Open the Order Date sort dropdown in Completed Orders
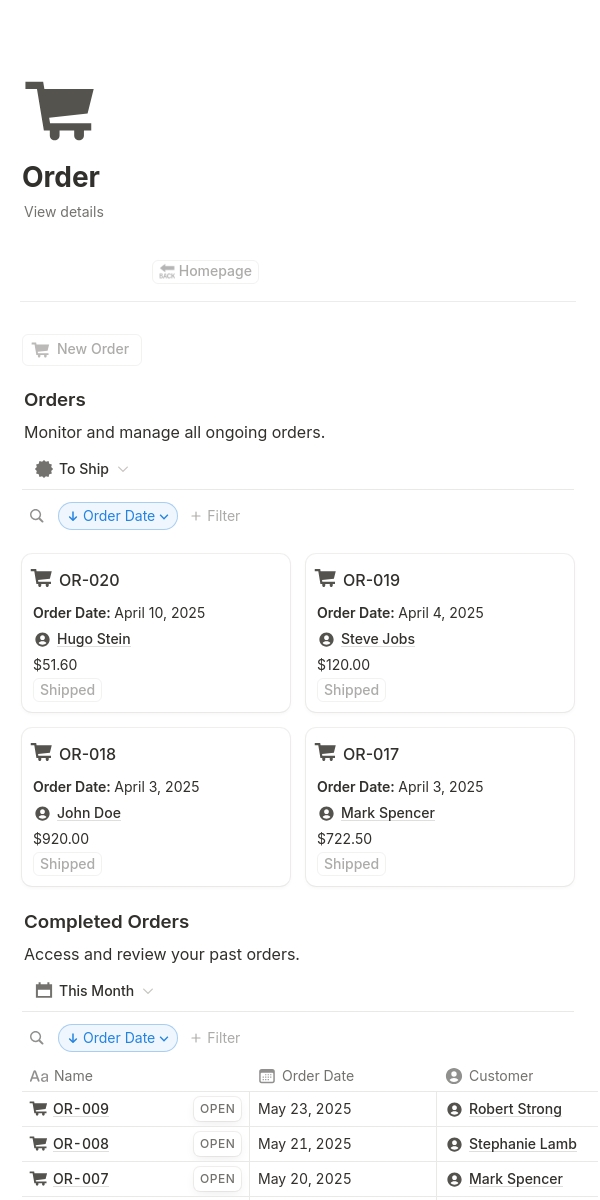This screenshot has width=600, height=1200. pos(117,1037)
